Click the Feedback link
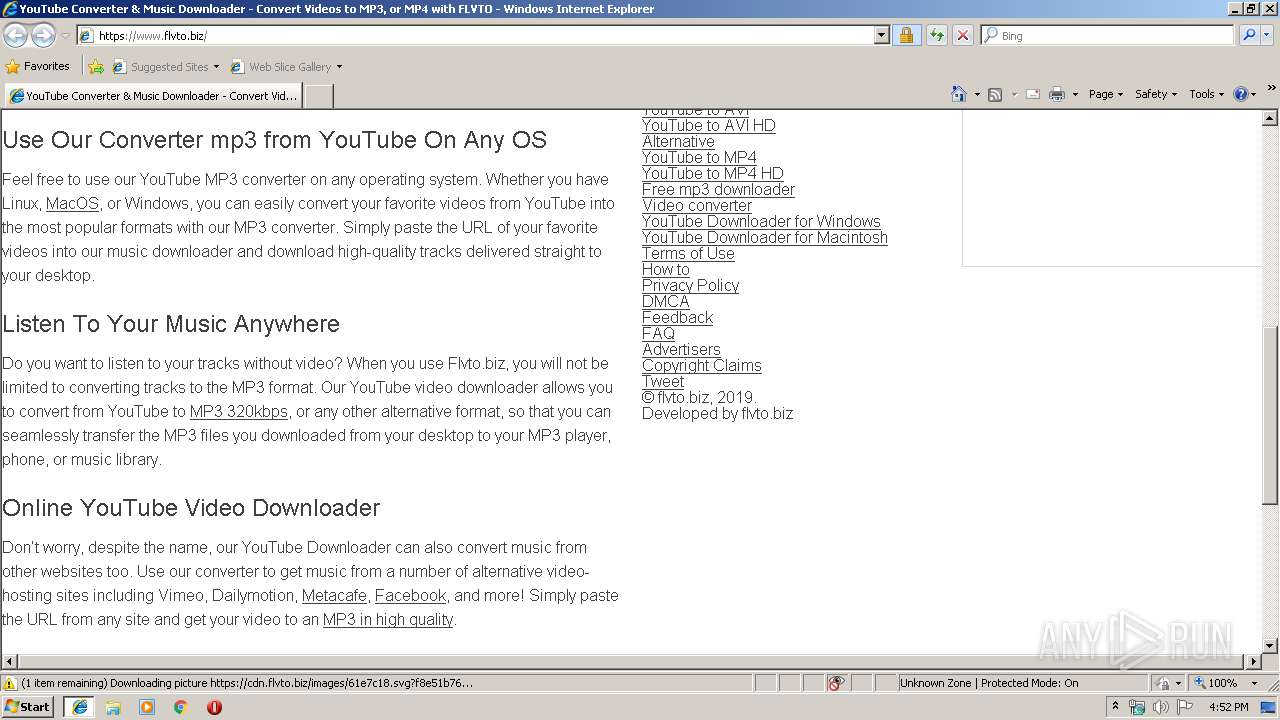Image resolution: width=1280 pixels, height=720 pixels. 677,317
